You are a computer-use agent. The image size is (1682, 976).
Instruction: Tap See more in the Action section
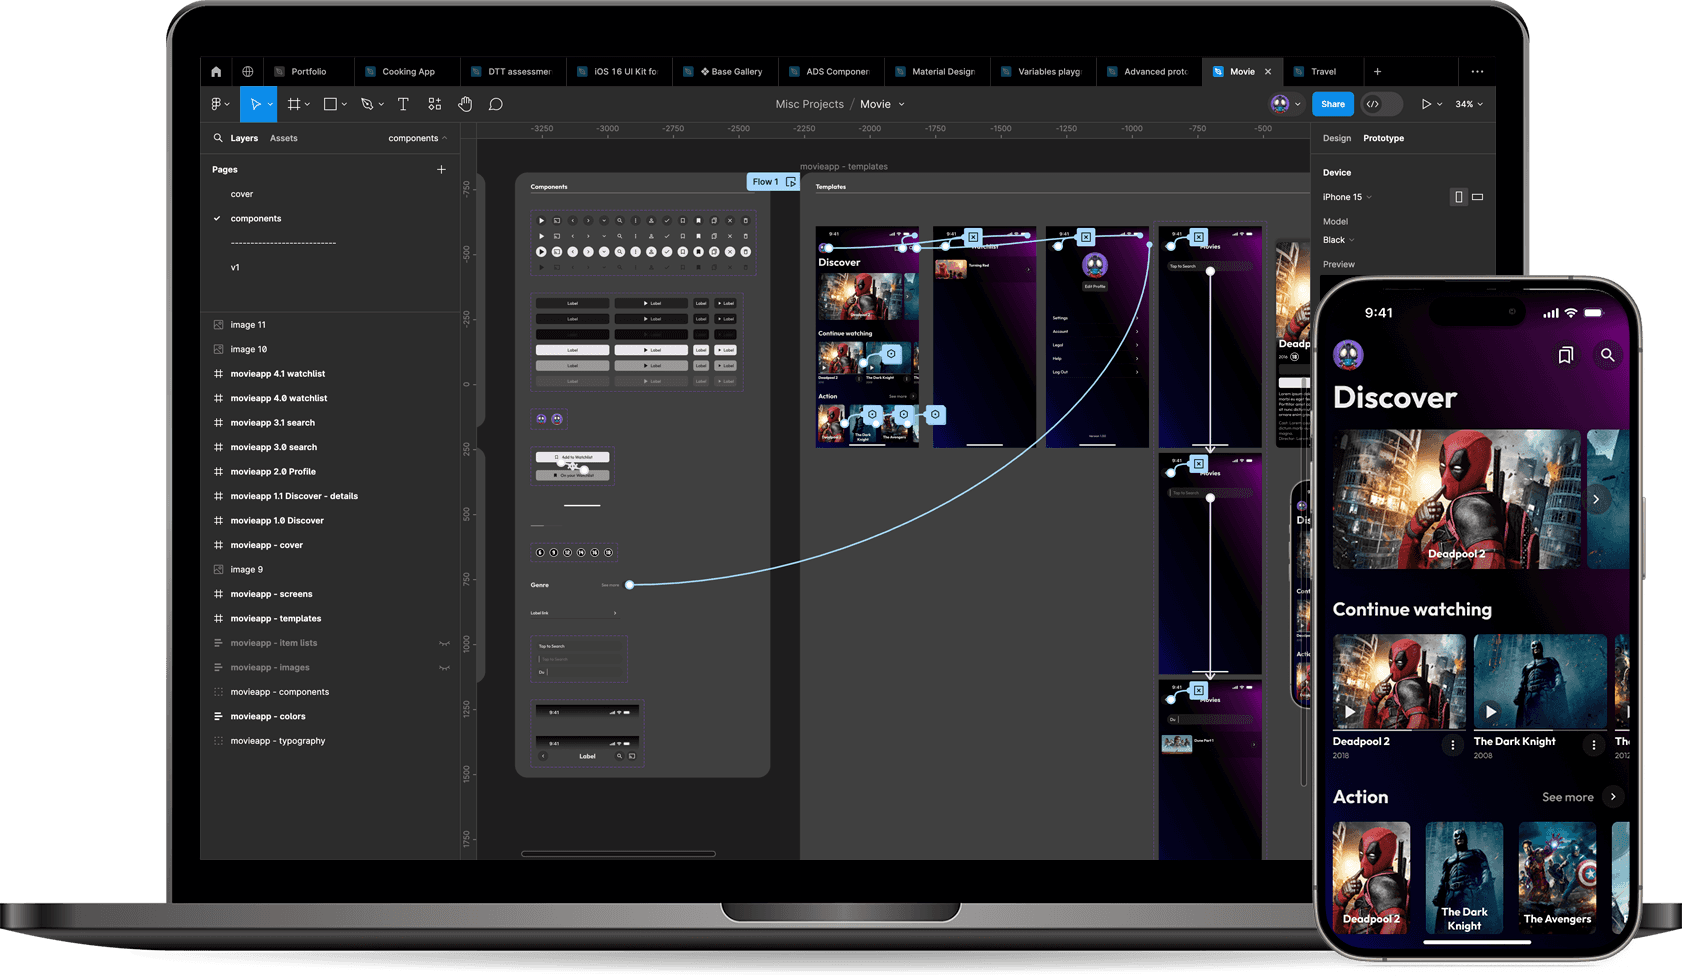pos(1568,797)
